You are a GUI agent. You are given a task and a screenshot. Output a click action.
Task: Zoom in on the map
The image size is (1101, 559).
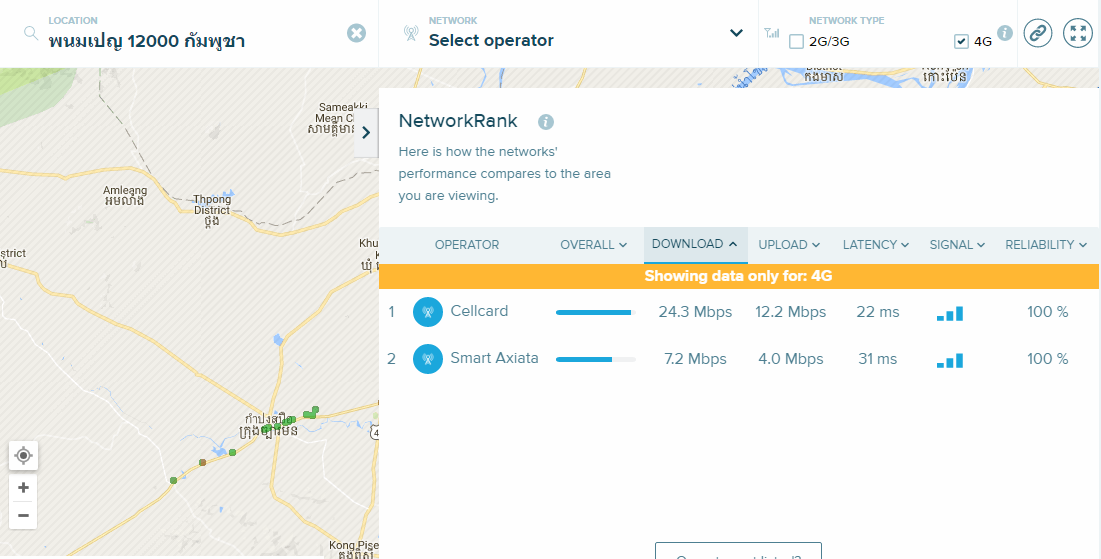click(x=24, y=487)
